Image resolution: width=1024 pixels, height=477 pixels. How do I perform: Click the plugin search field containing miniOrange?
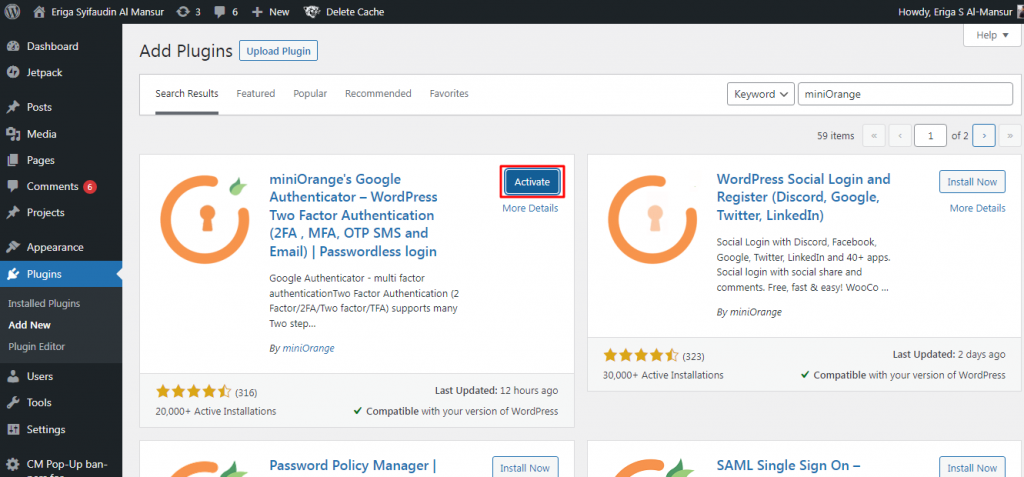click(x=905, y=94)
